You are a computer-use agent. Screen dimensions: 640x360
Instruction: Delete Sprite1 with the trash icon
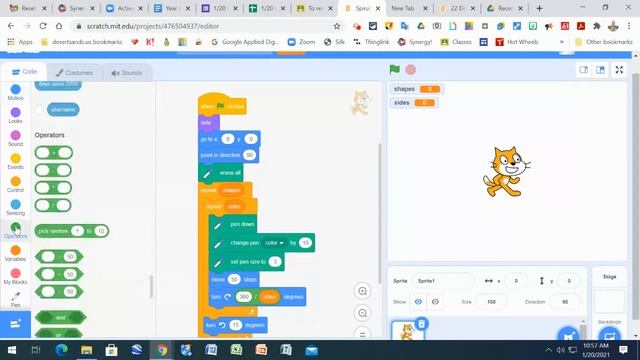[422, 324]
